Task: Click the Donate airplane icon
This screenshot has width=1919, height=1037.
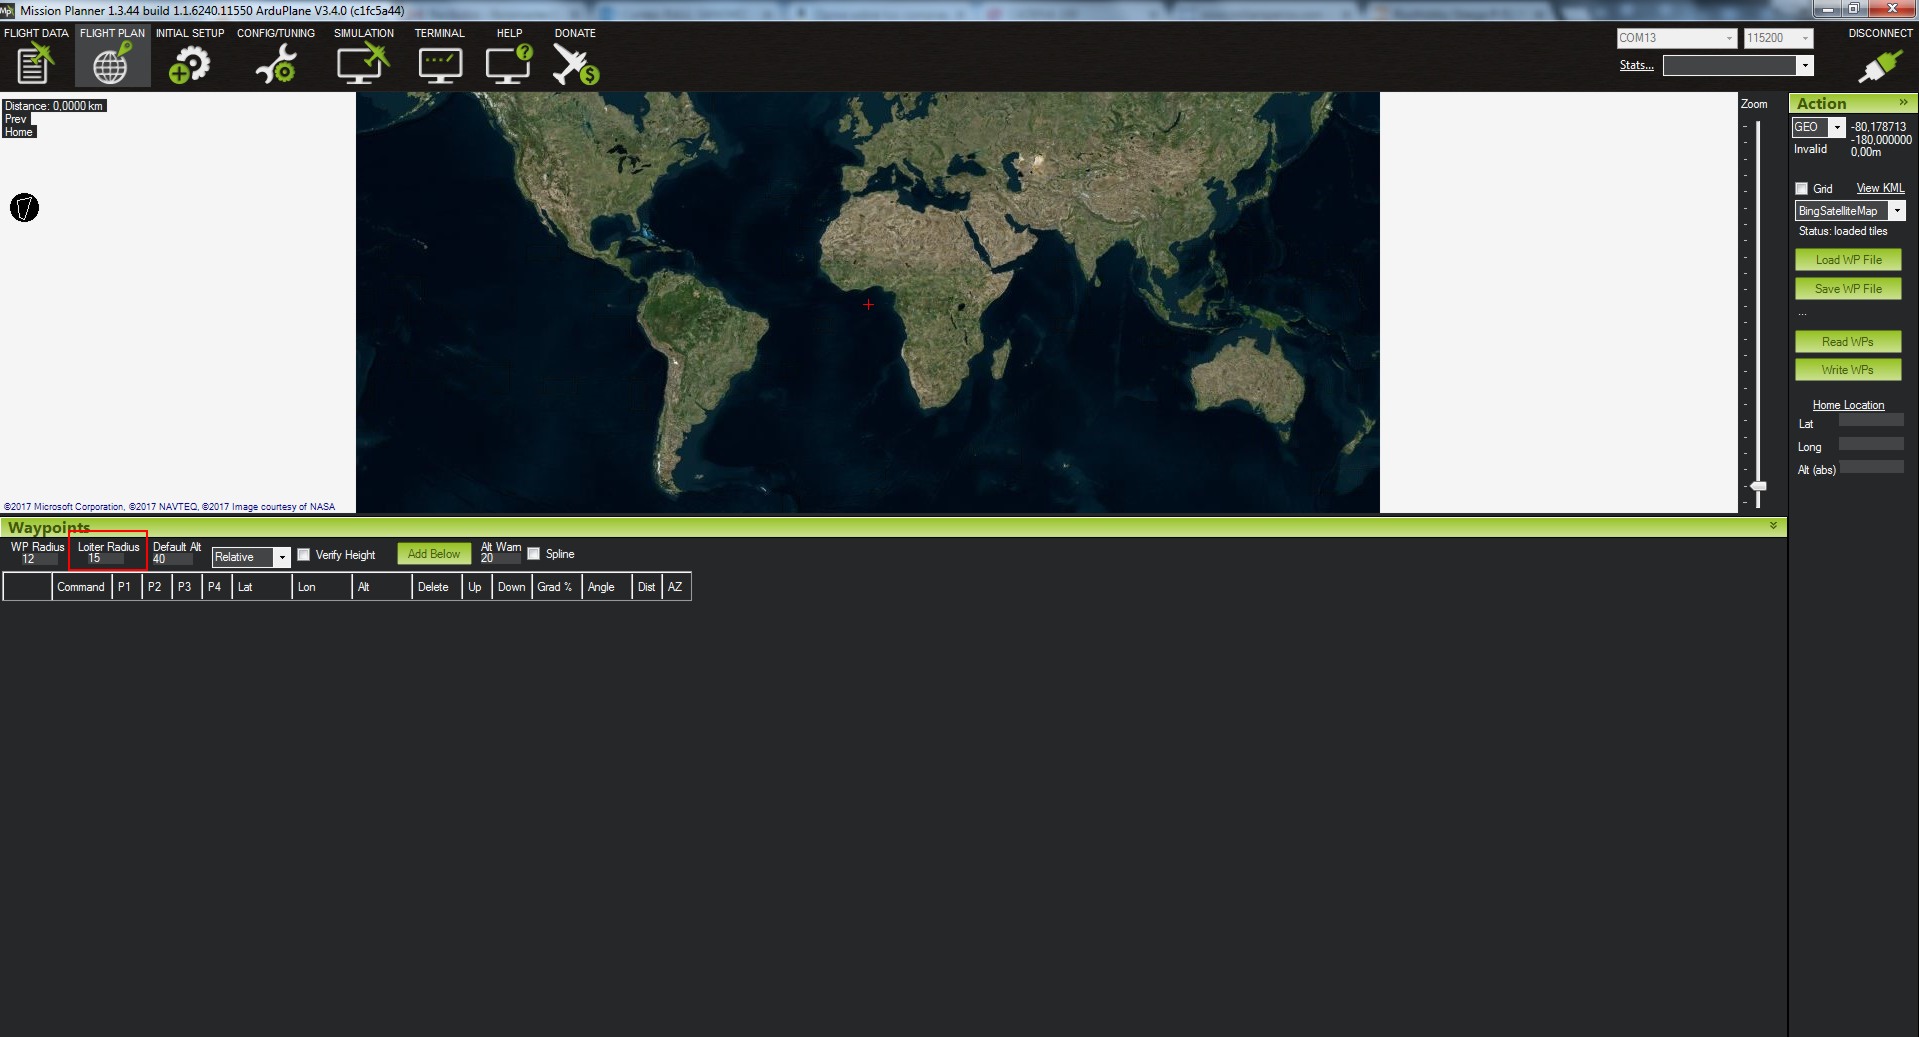Action: (x=575, y=64)
